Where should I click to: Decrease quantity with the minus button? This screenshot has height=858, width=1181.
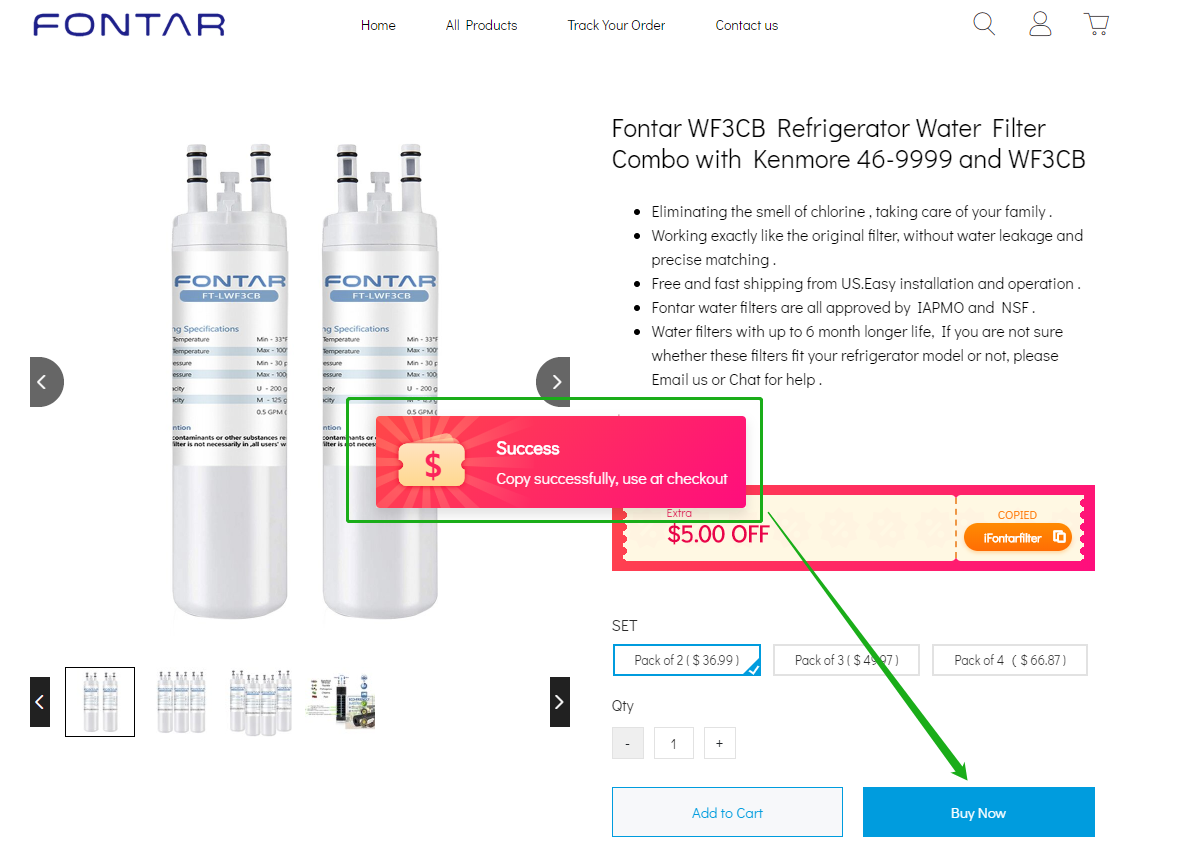point(627,743)
